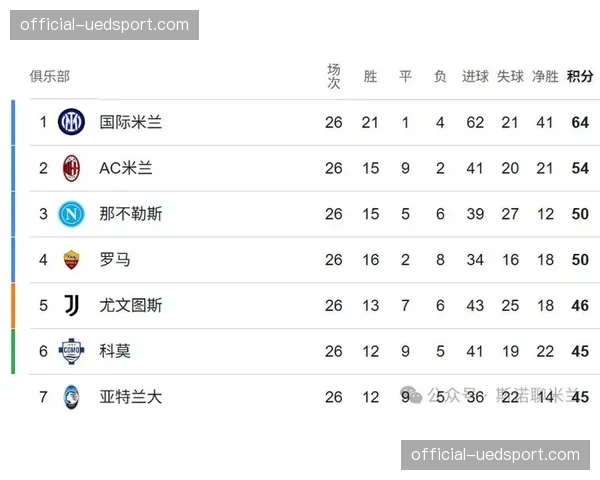
Task: Click the Atalanta club logo
Action: [72, 396]
